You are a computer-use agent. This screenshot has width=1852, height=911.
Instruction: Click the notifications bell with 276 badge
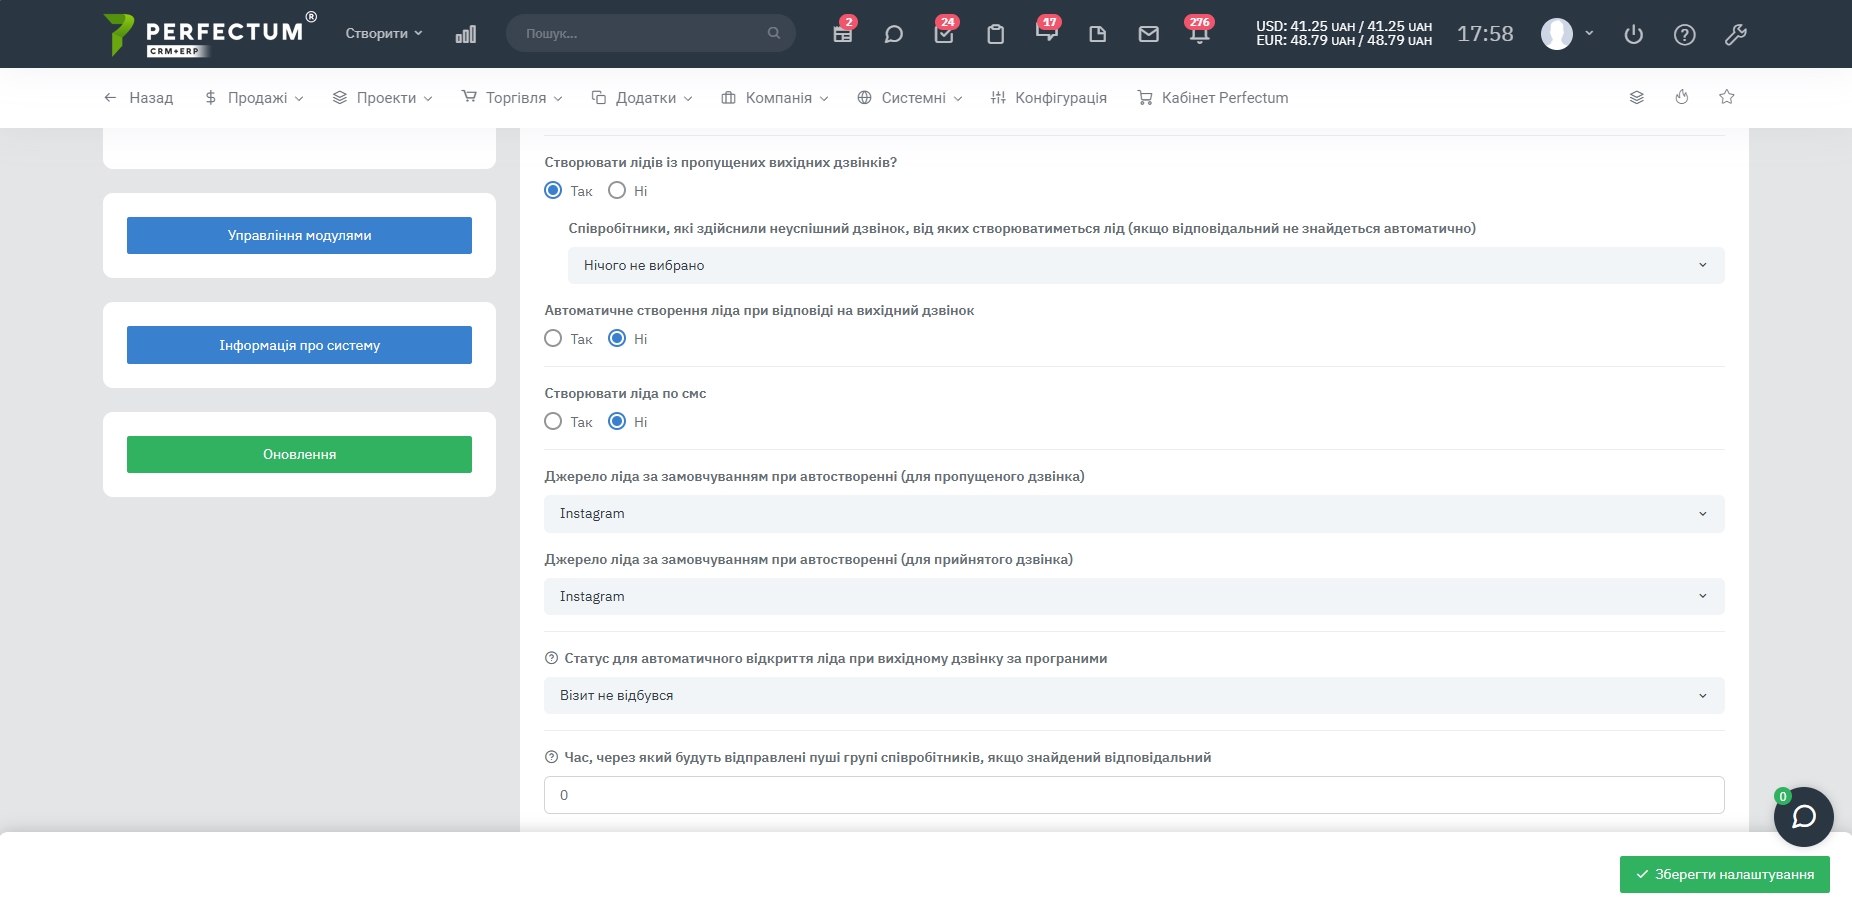click(1199, 34)
